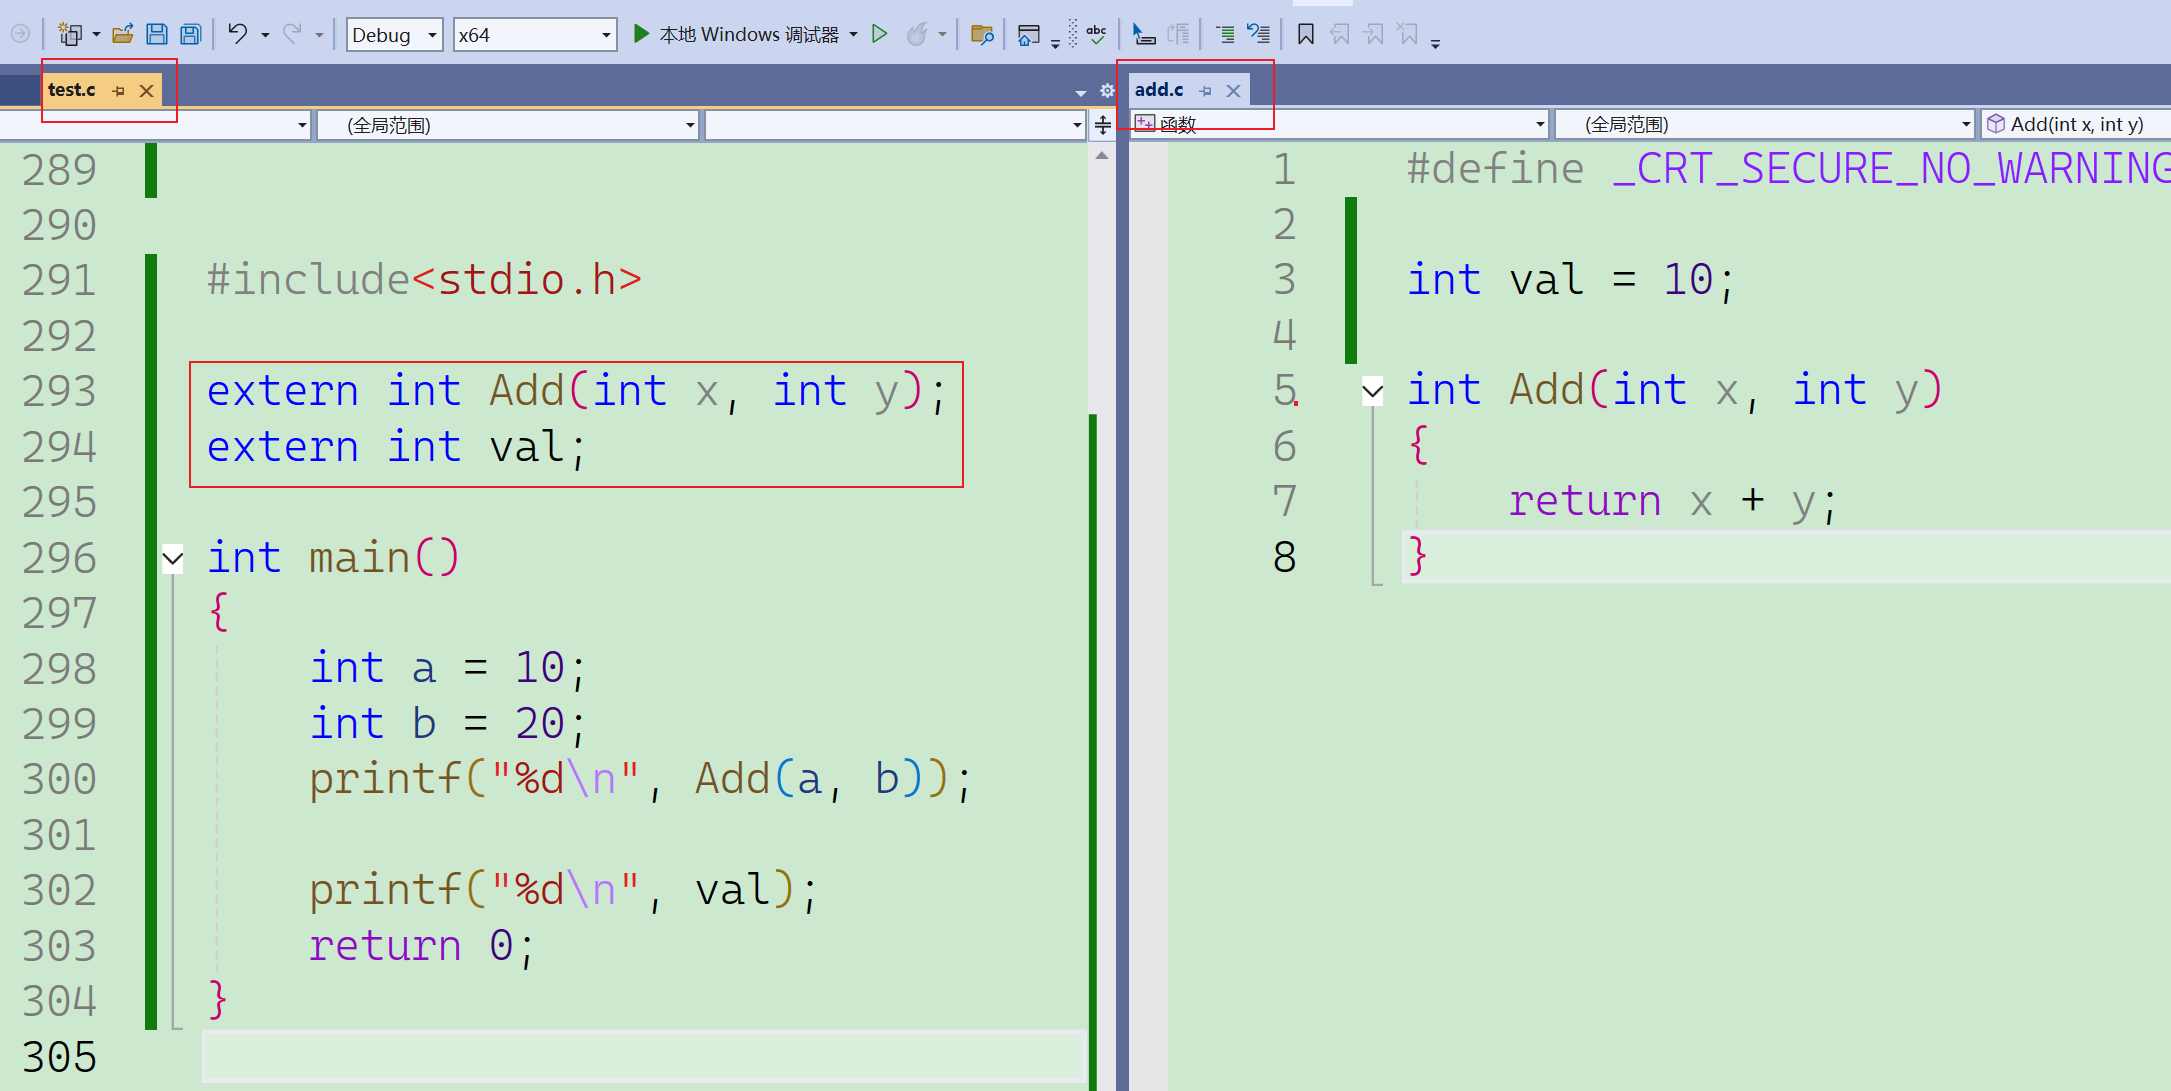This screenshot has width=2171, height=1091.
Task: Collapse the Add function in add.c
Action: [1373, 391]
